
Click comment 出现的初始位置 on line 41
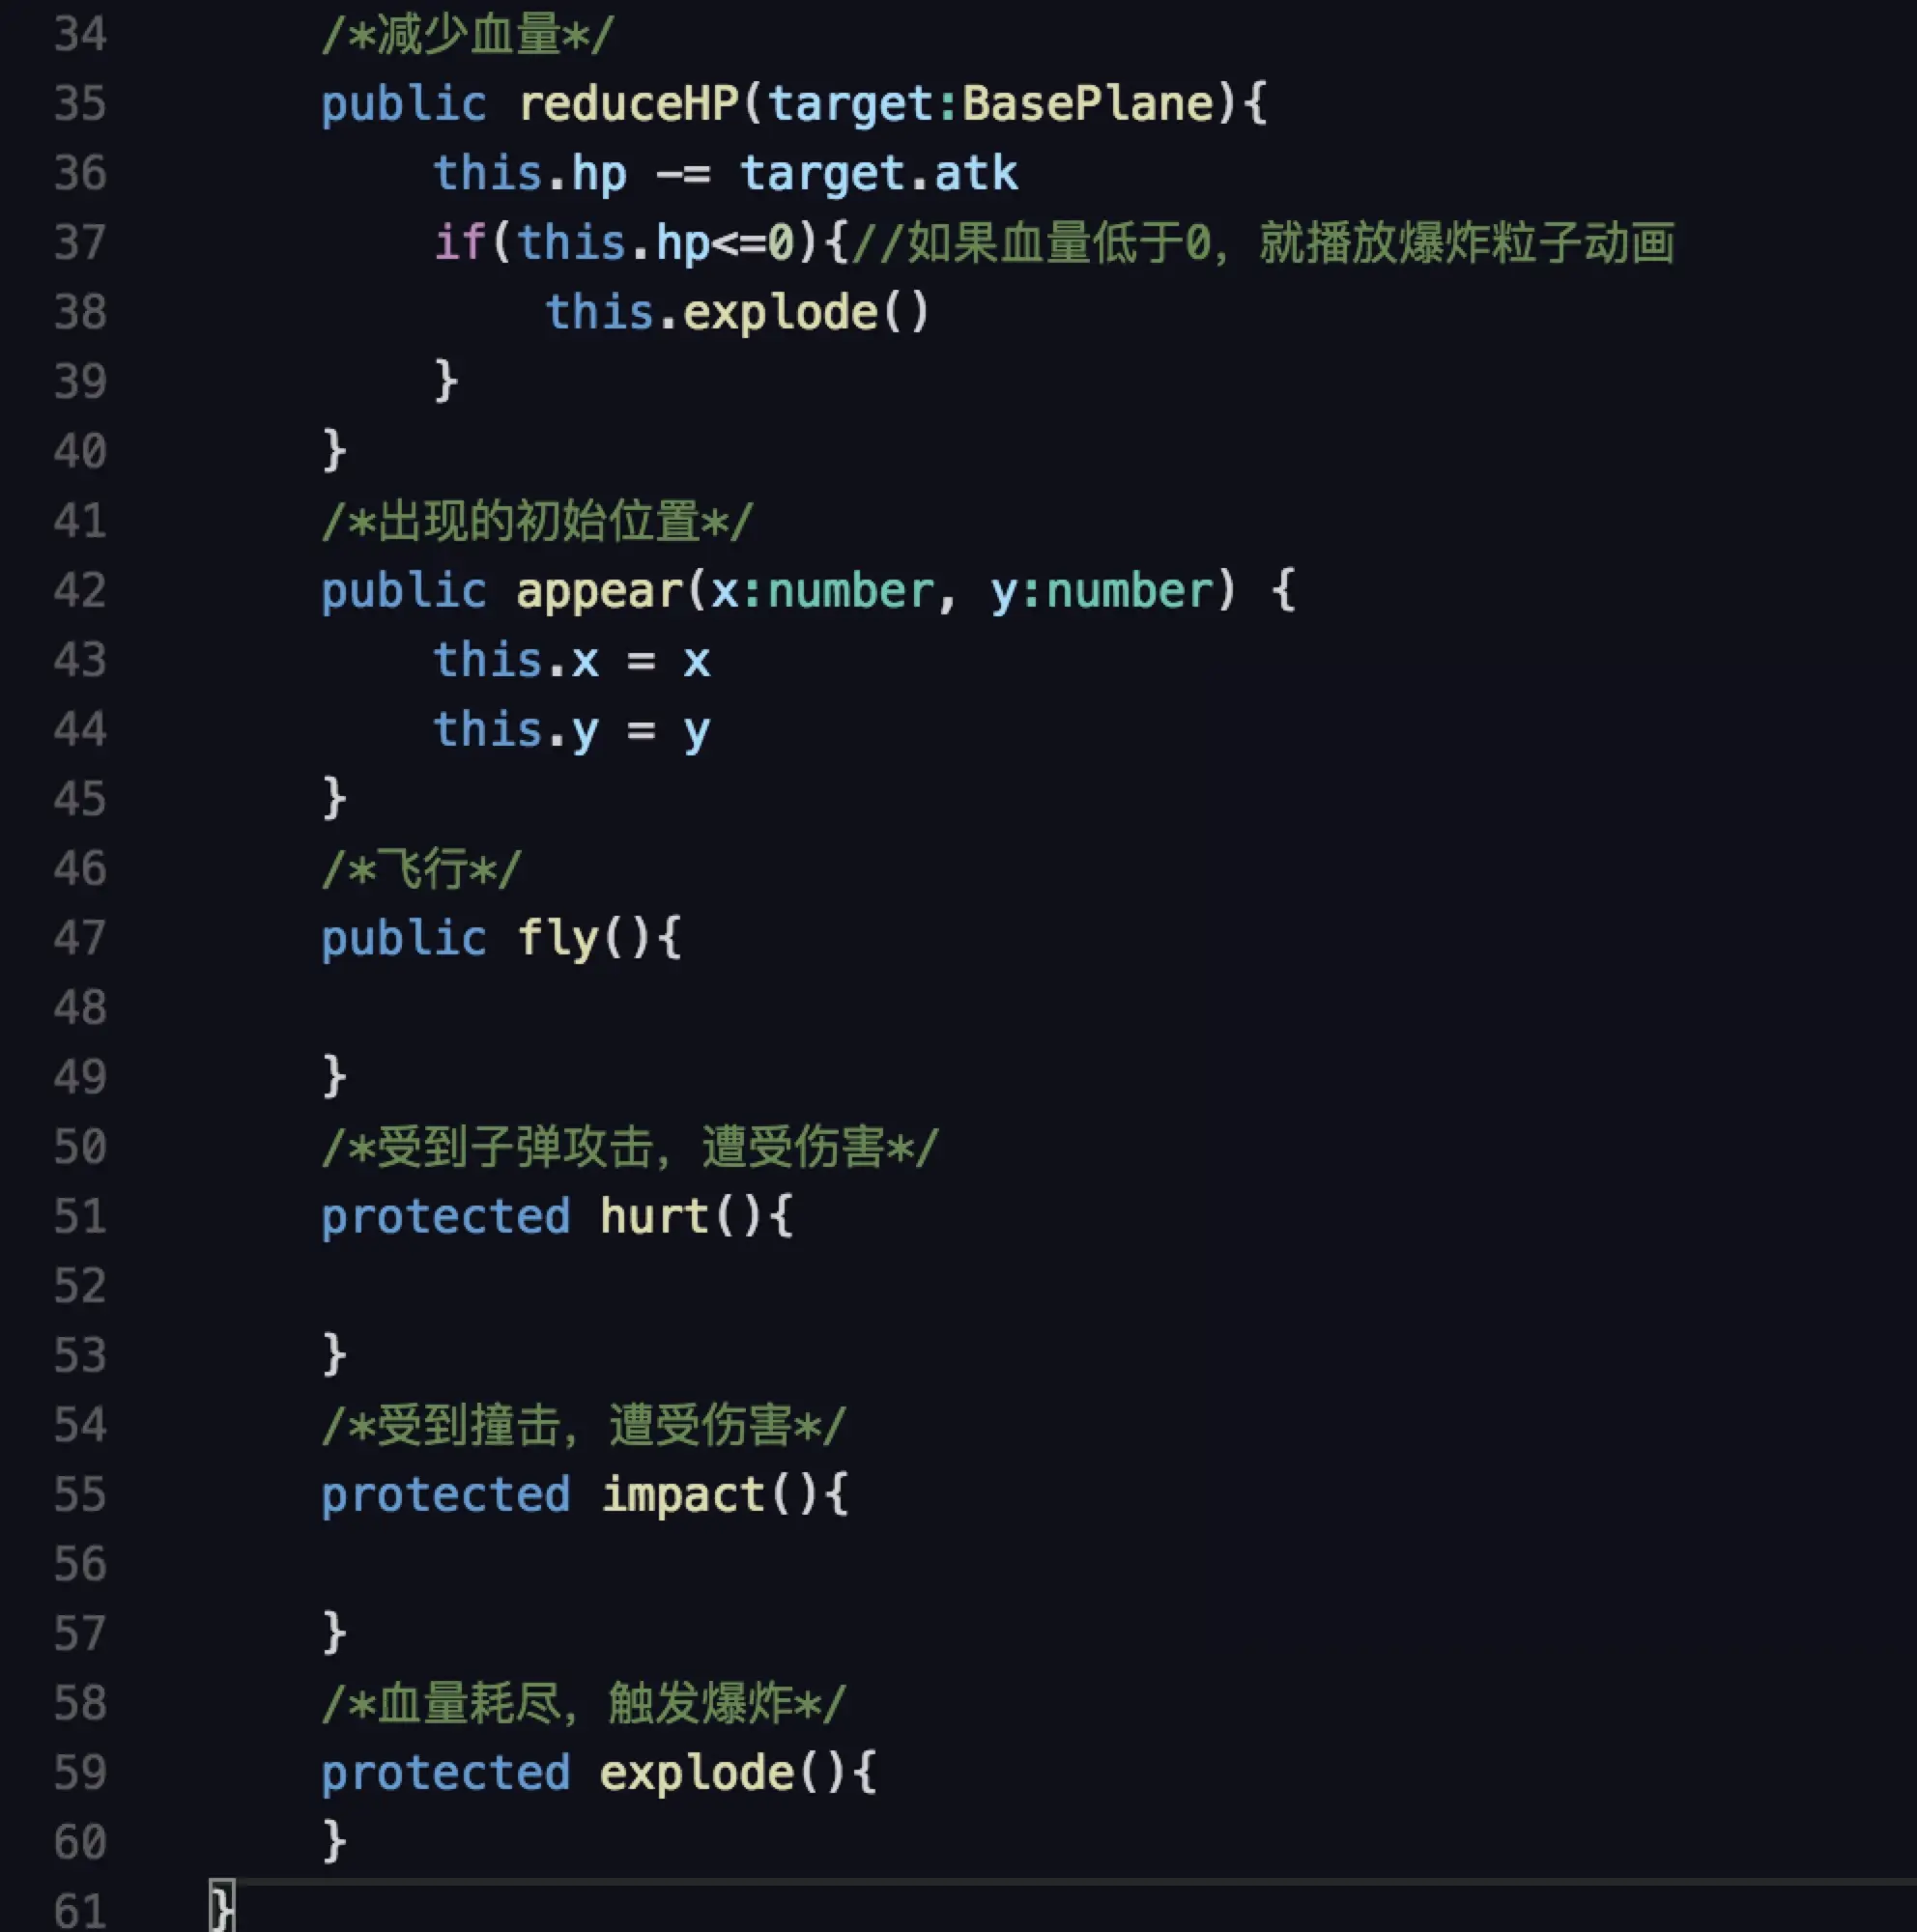click(x=537, y=521)
